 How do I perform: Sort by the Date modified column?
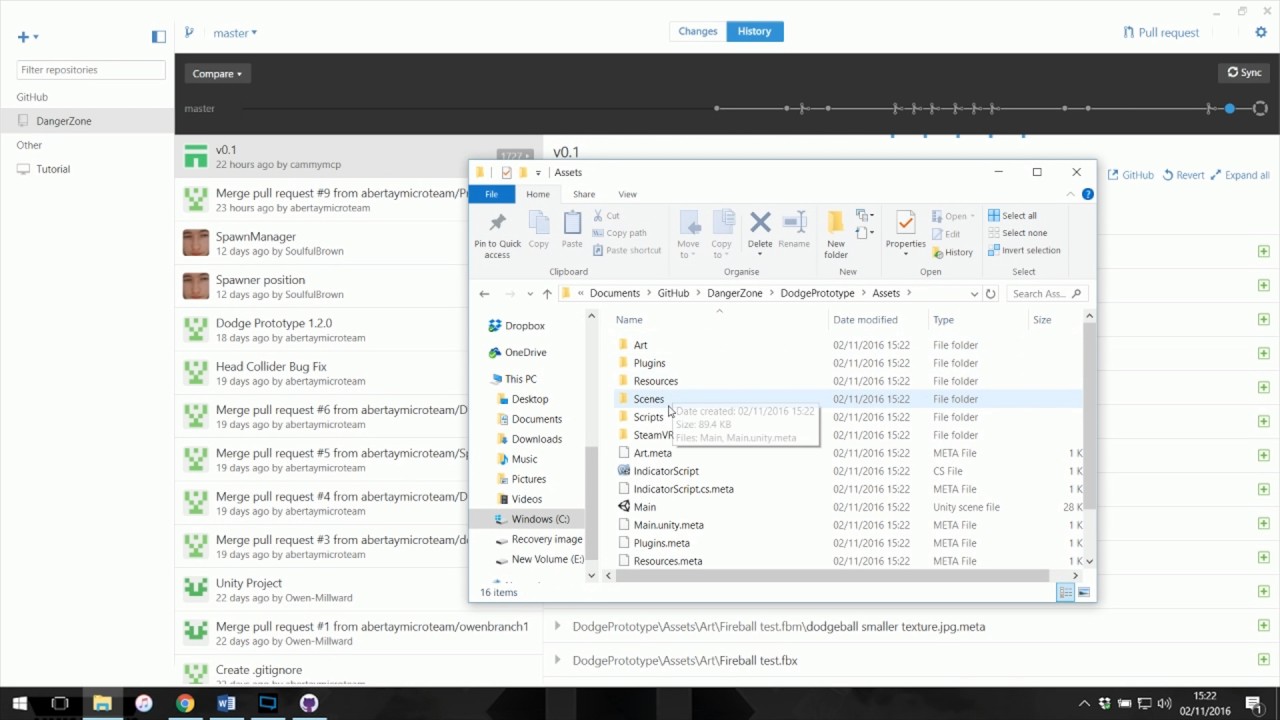865,320
